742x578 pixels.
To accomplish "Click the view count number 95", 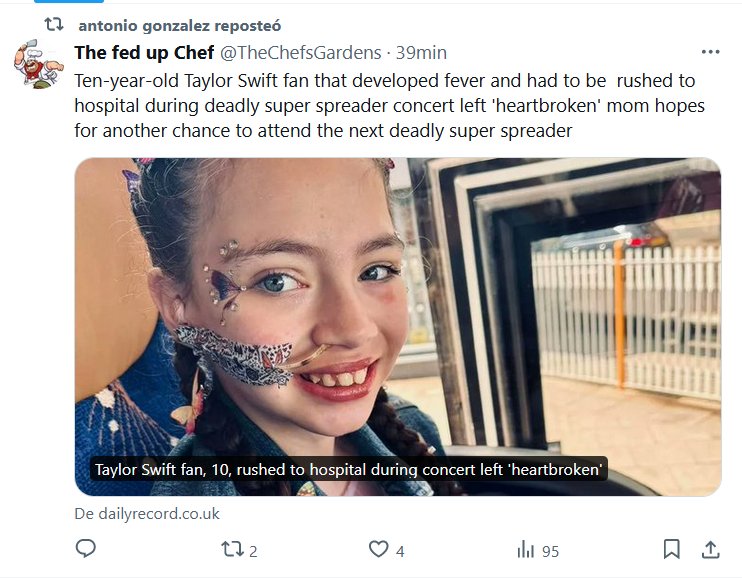I will point(550,550).
